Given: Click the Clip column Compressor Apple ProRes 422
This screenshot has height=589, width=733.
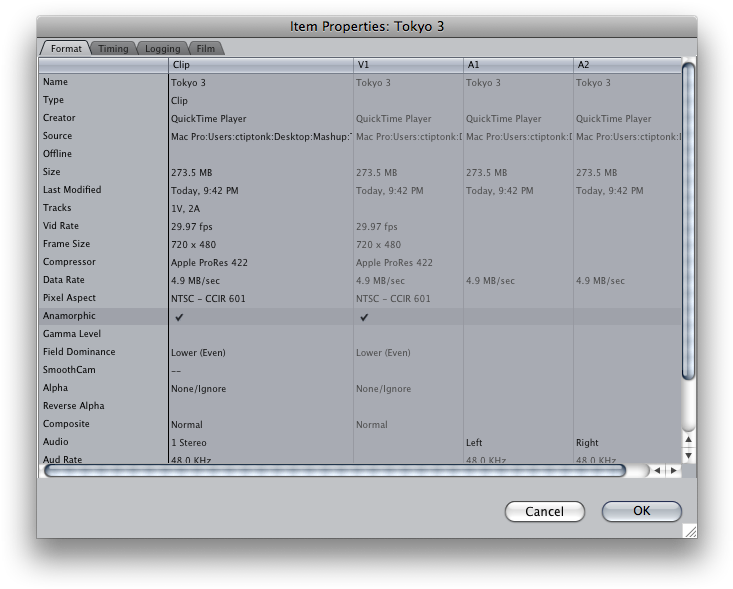Looking at the screenshot, I should click(x=209, y=263).
